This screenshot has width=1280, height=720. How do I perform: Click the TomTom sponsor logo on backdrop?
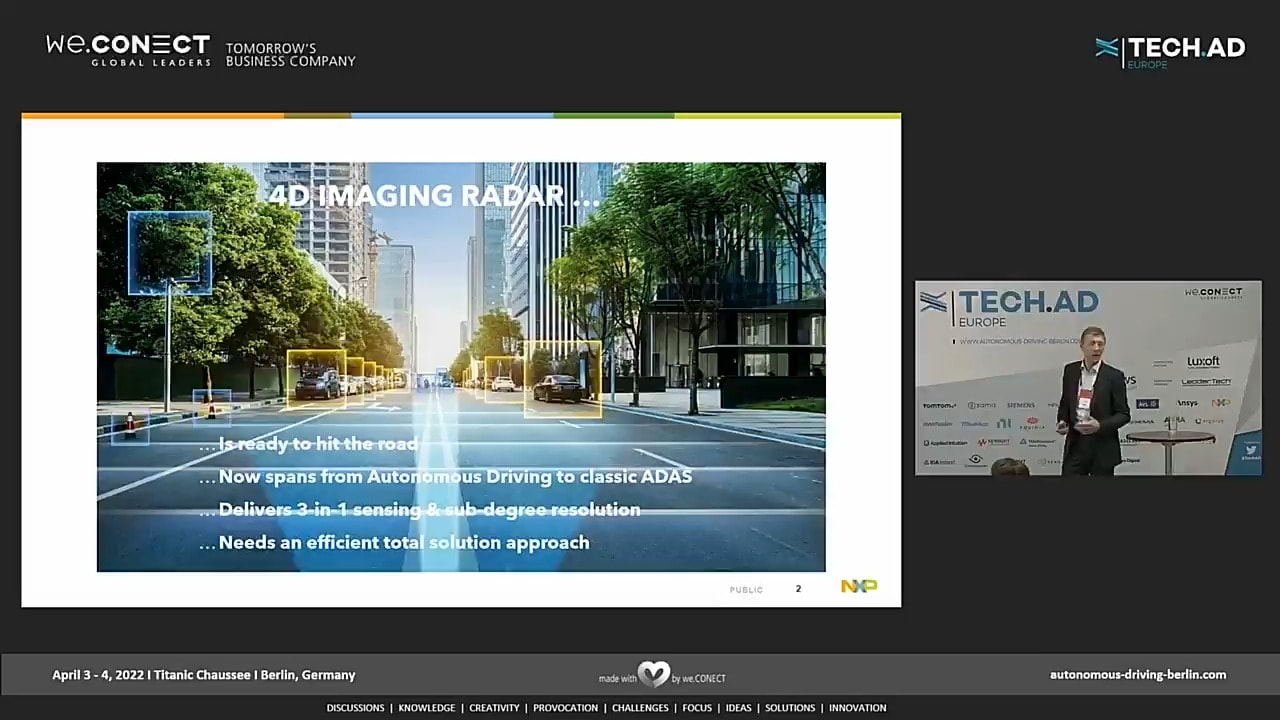coord(938,405)
